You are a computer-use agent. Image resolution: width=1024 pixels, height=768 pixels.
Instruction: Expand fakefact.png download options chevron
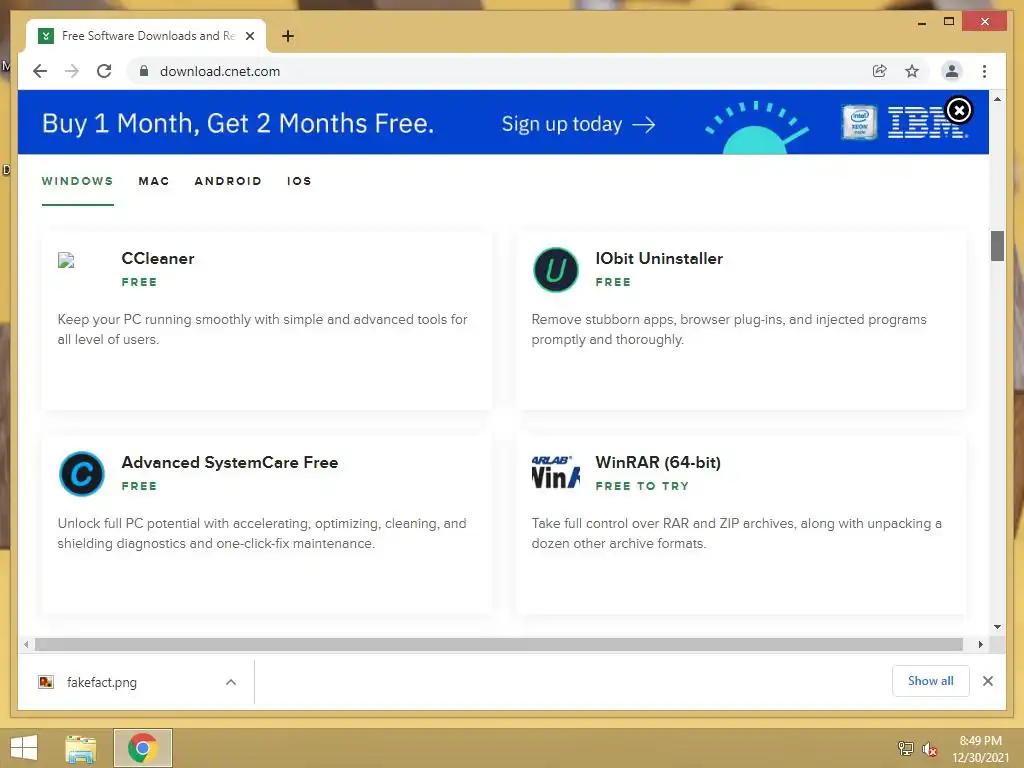(x=231, y=682)
